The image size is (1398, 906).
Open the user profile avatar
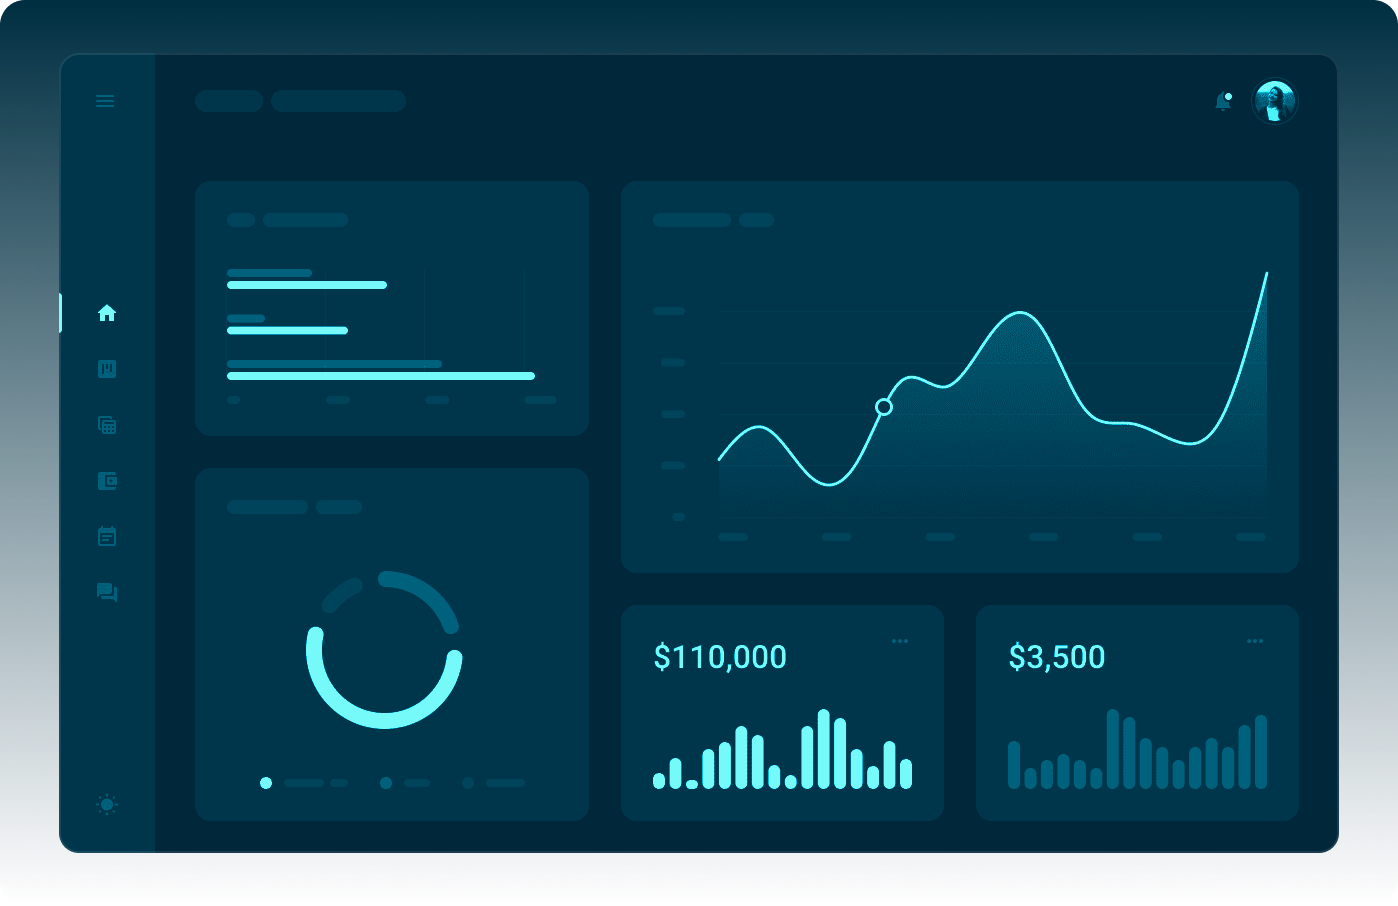[1275, 101]
